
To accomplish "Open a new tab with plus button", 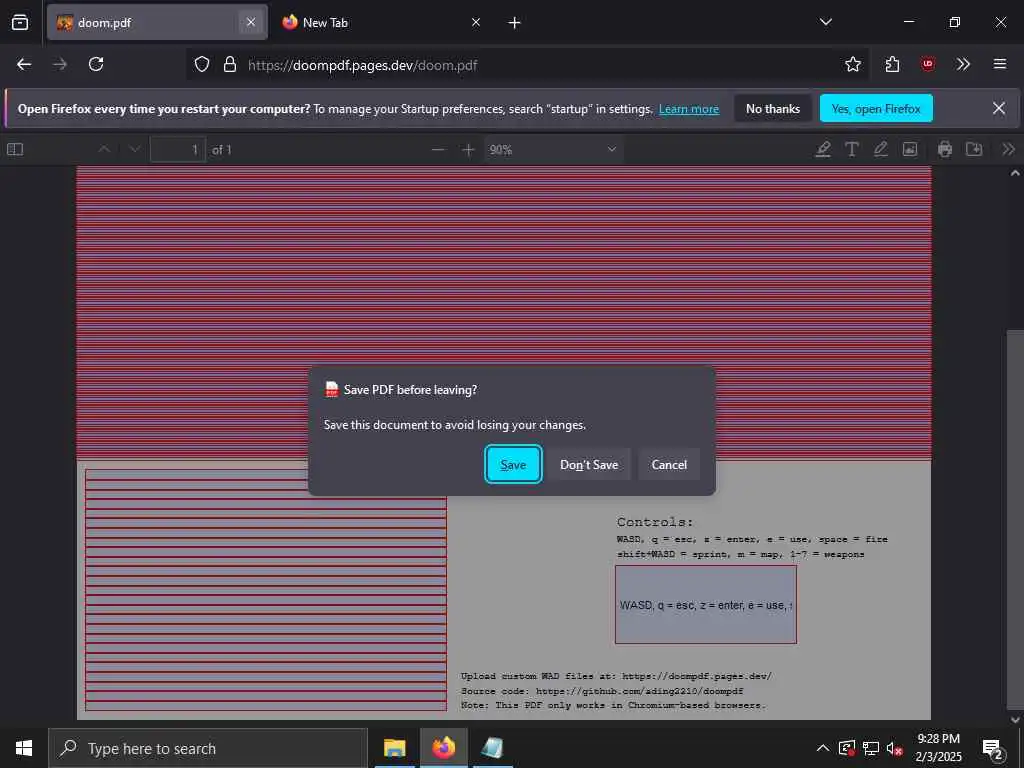I will pos(515,23).
